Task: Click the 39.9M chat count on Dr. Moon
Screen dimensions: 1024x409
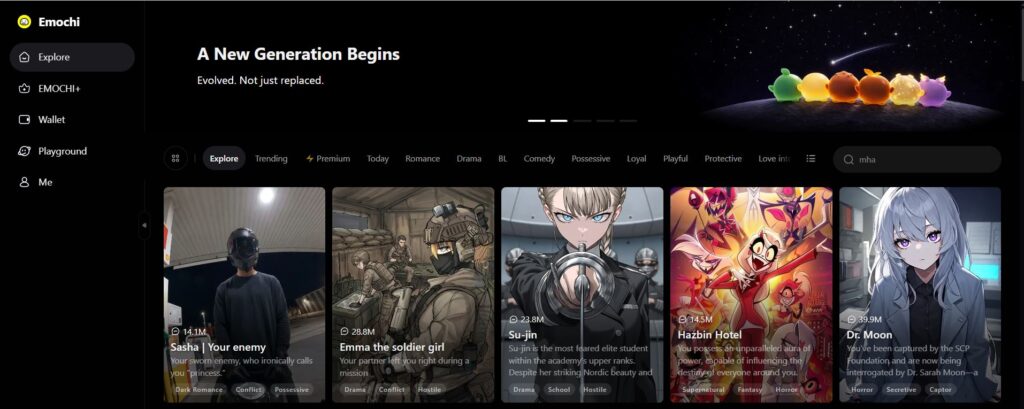Action: click(865, 319)
